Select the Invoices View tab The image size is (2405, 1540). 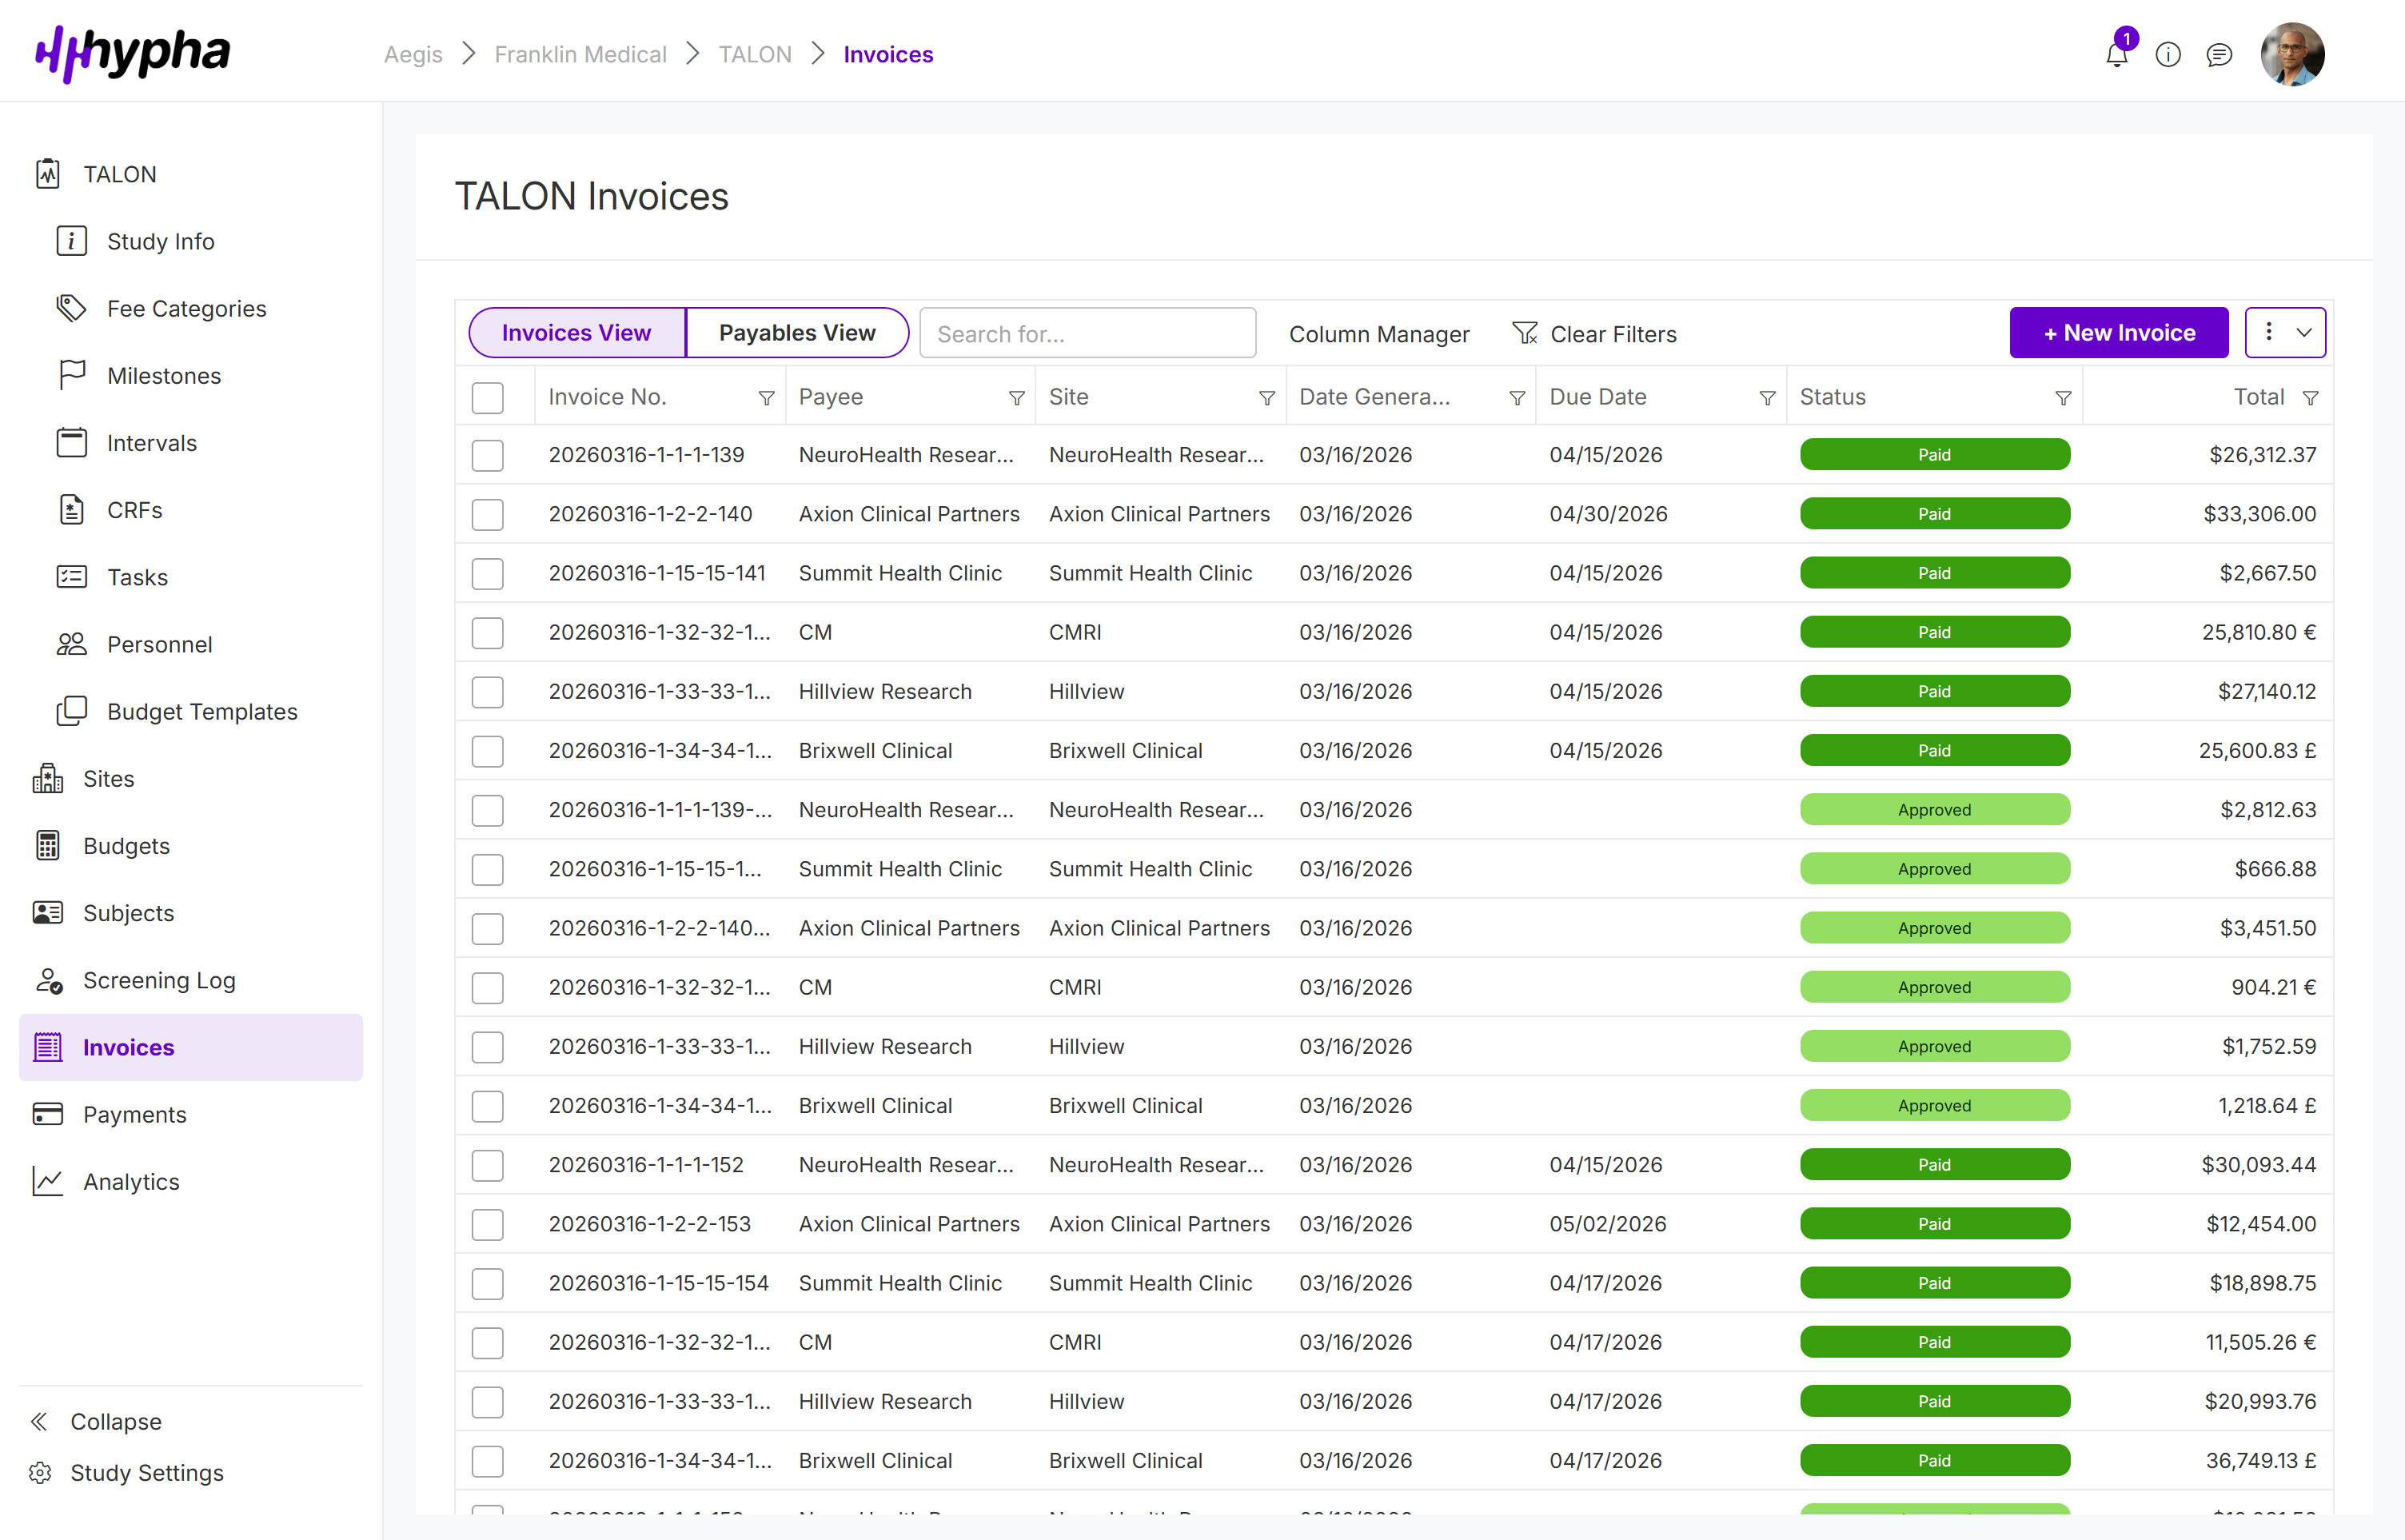pos(576,332)
